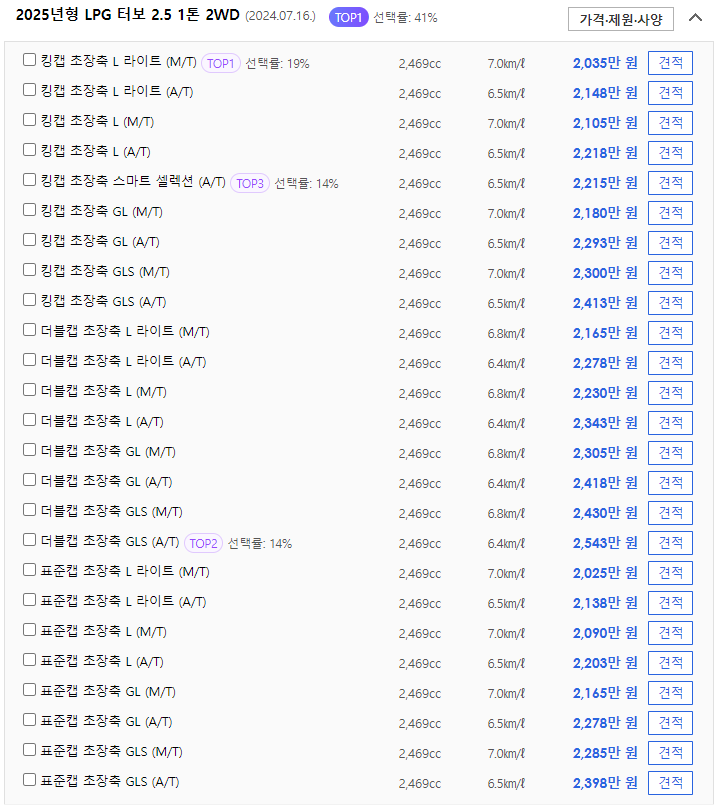Tick the 킹캡 초장축 L (M/T) checkbox
This screenshot has width=724, height=810.
[29, 120]
